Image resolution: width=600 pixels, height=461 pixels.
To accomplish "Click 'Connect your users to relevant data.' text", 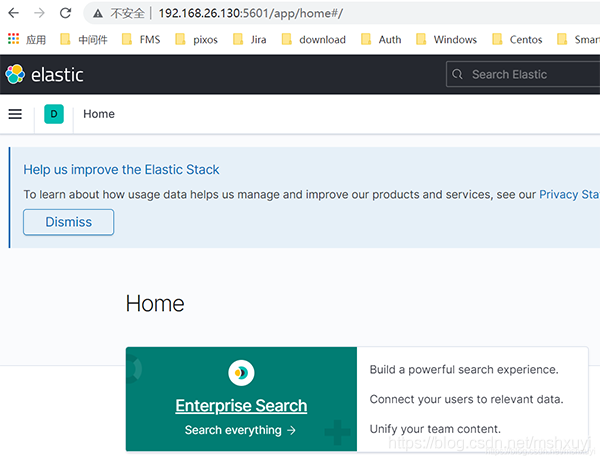I will point(466,399).
